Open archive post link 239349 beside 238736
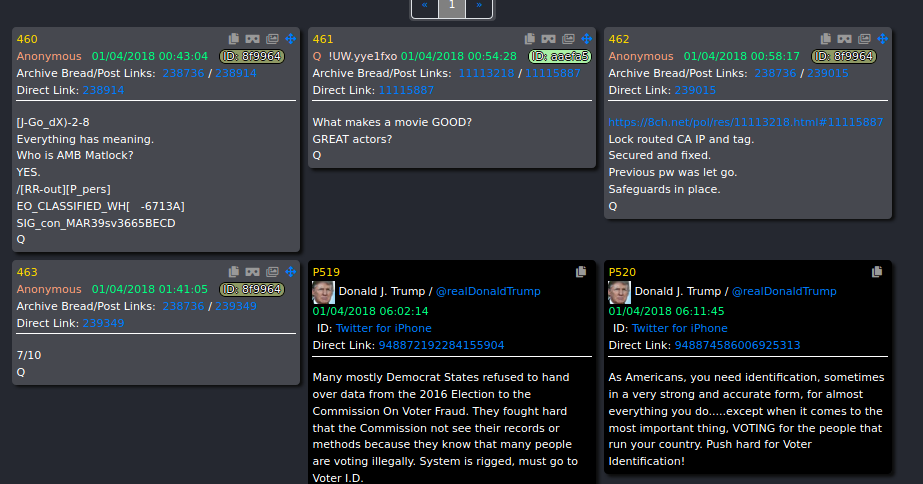The width and height of the screenshot is (923, 484). pos(235,306)
